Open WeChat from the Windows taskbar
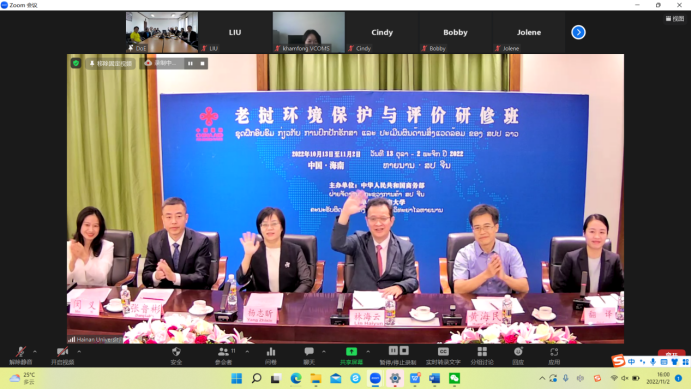The image size is (692, 389). tap(454, 378)
